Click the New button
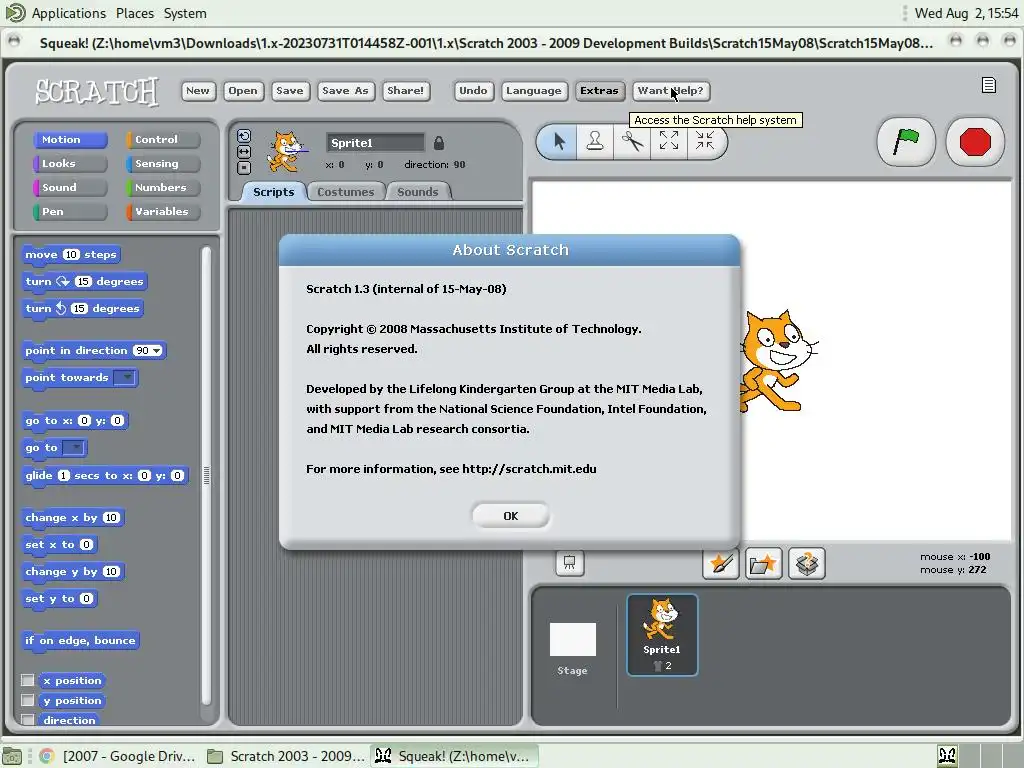 pos(198,91)
